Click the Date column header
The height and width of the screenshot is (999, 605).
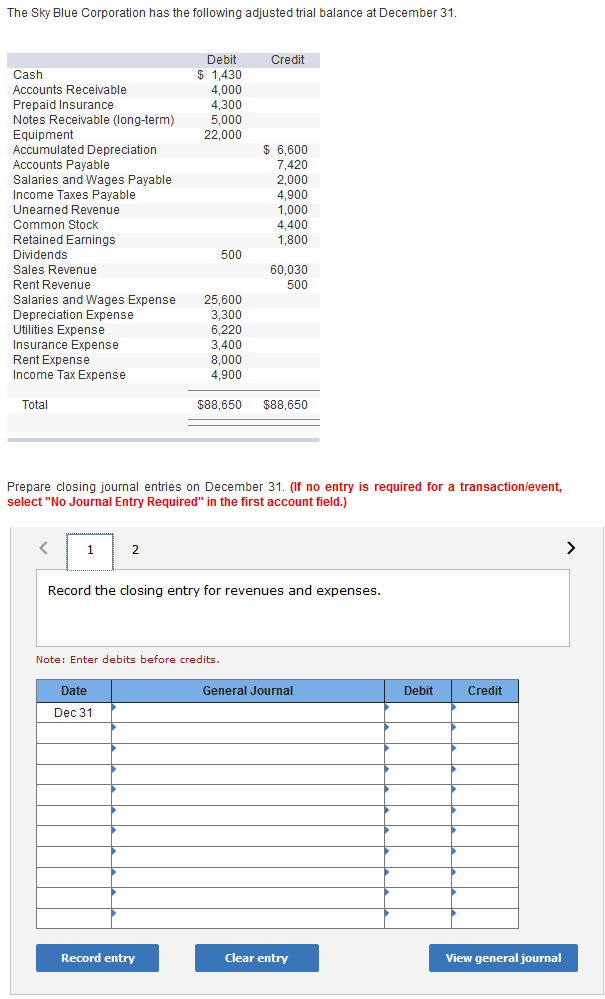click(x=74, y=691)
